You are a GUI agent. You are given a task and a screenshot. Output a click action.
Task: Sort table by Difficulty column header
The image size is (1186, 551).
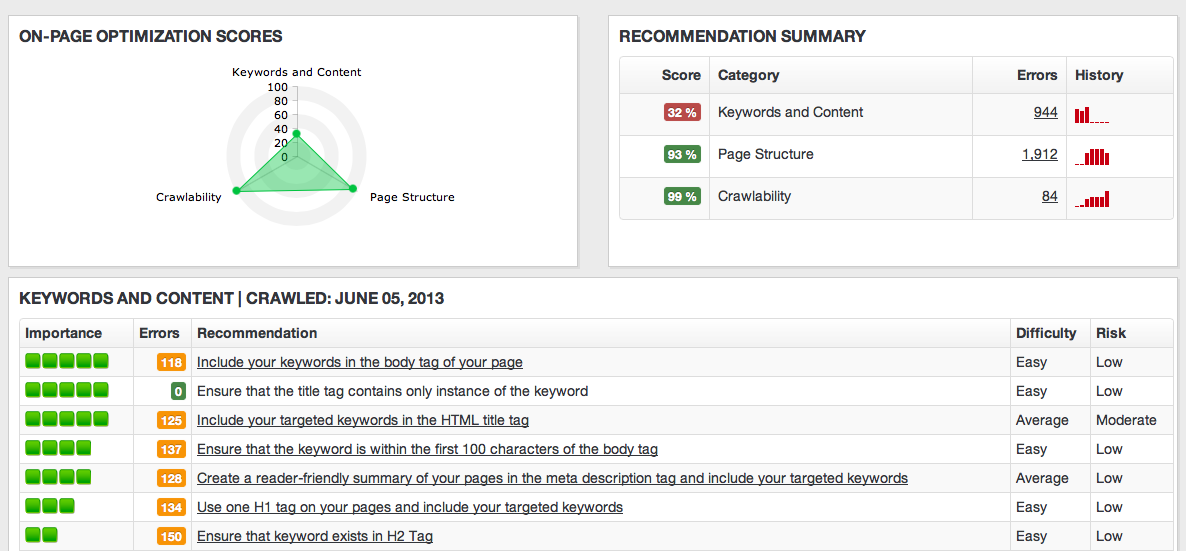(x=1045, y=334)
